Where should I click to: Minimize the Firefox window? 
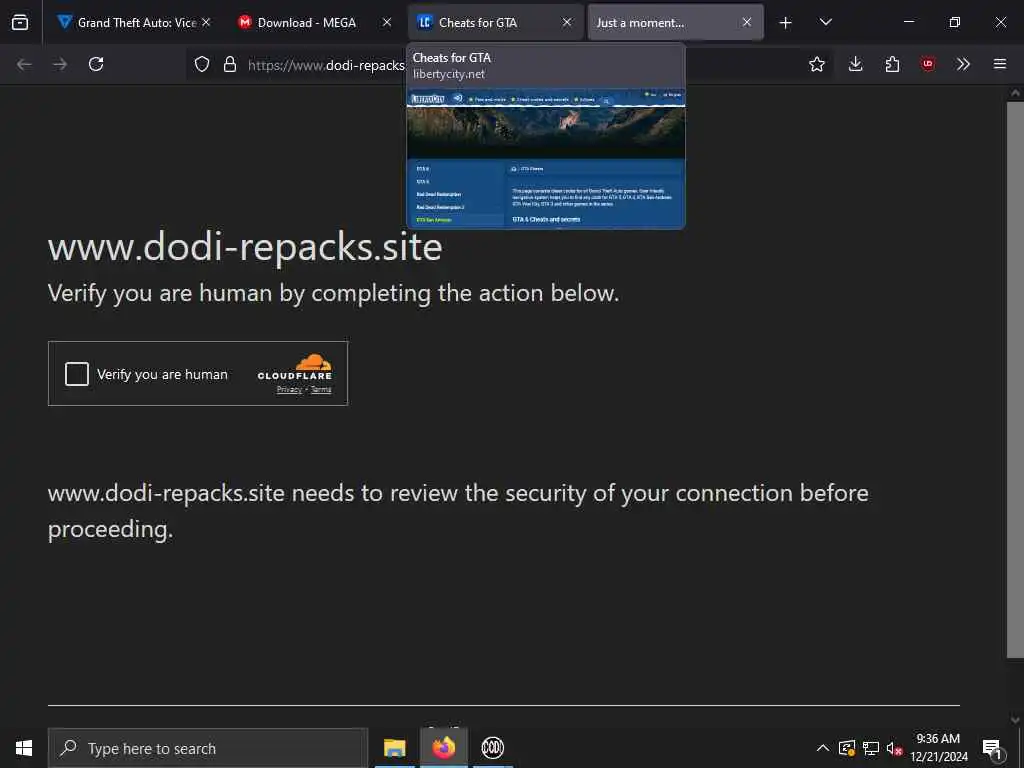[x=908, y=22]
